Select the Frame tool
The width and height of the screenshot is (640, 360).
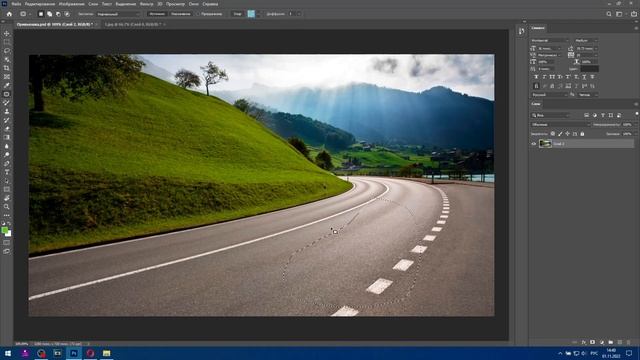[7, 76]
